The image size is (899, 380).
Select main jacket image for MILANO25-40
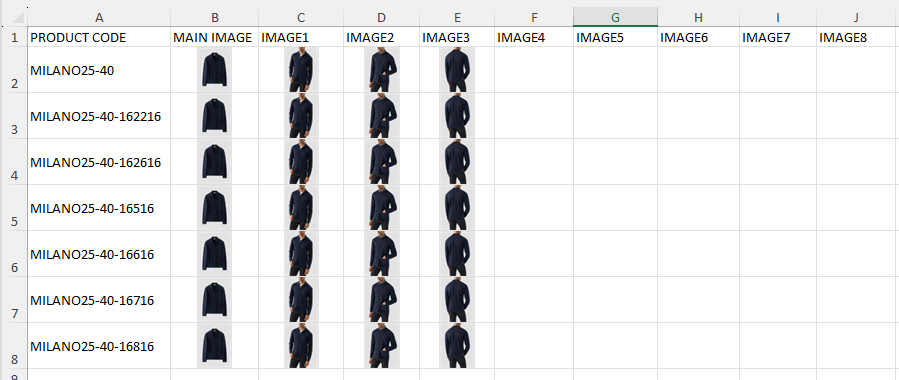(214, 69)
